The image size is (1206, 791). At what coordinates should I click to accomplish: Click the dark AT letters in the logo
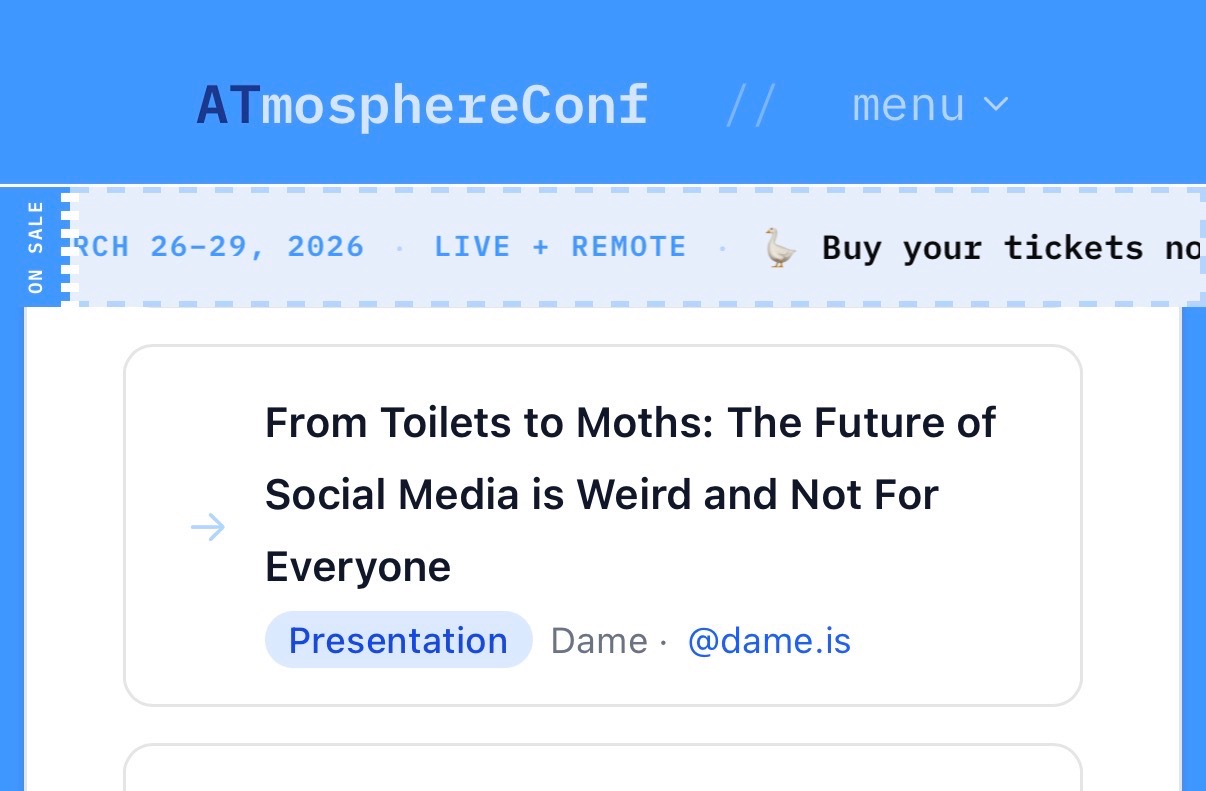(x=228, y=105)
